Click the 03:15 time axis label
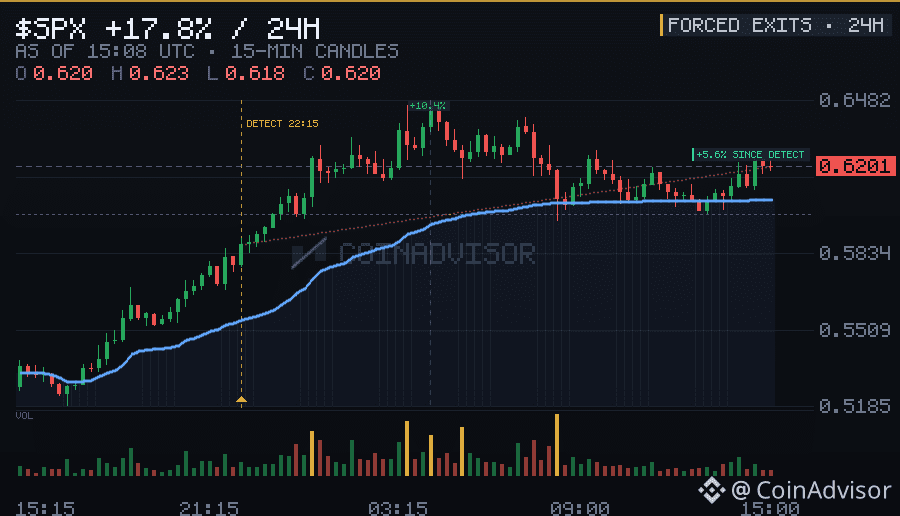 click(x=398, y=509)
